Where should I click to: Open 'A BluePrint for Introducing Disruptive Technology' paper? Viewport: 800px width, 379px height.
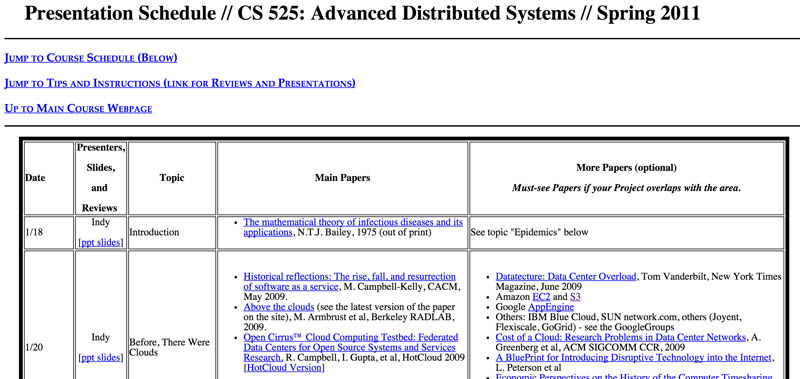(x=634, y=358)
